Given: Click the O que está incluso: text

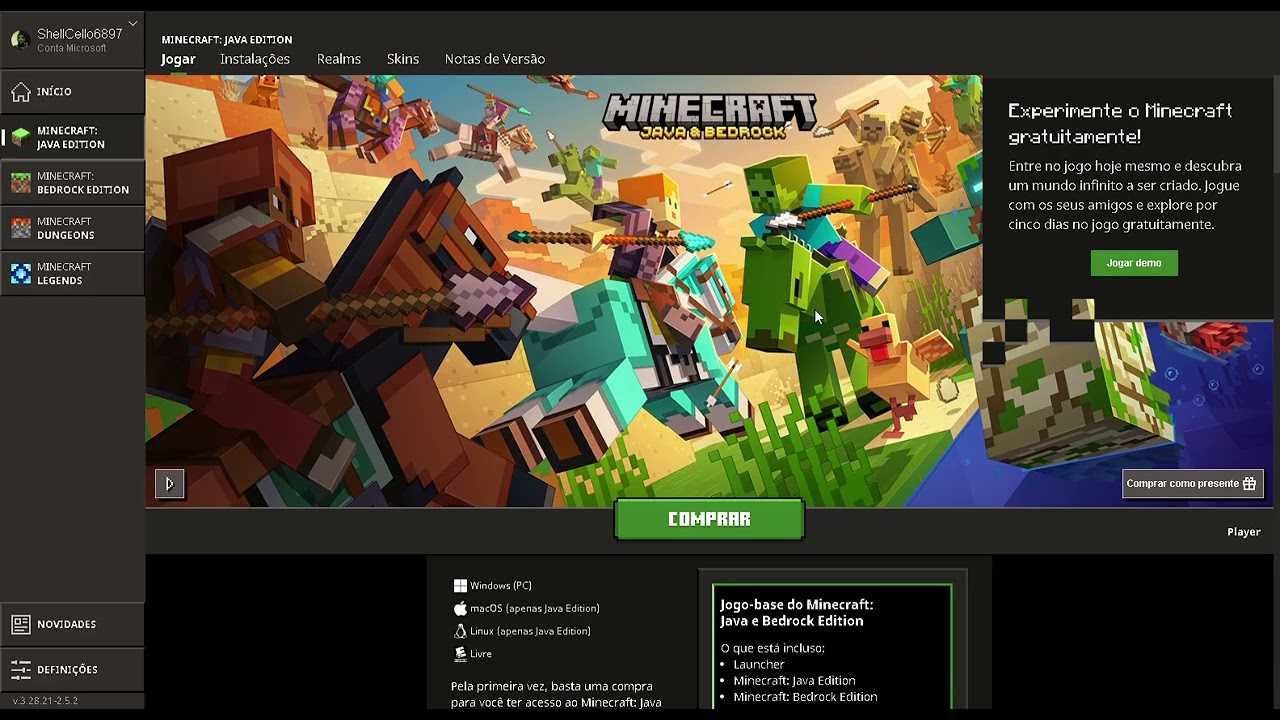Looking at the screenshot, I should pyautogui.click(x=772, y=648).
